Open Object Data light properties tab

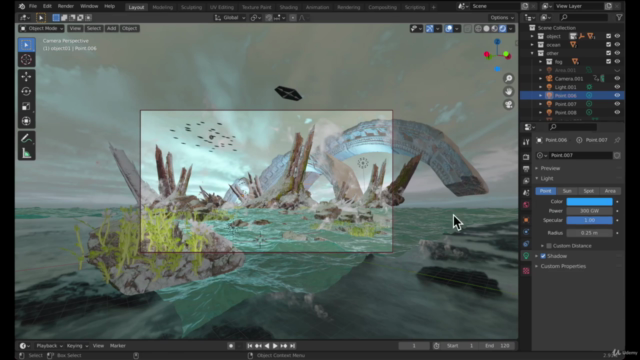click(526, 256)
